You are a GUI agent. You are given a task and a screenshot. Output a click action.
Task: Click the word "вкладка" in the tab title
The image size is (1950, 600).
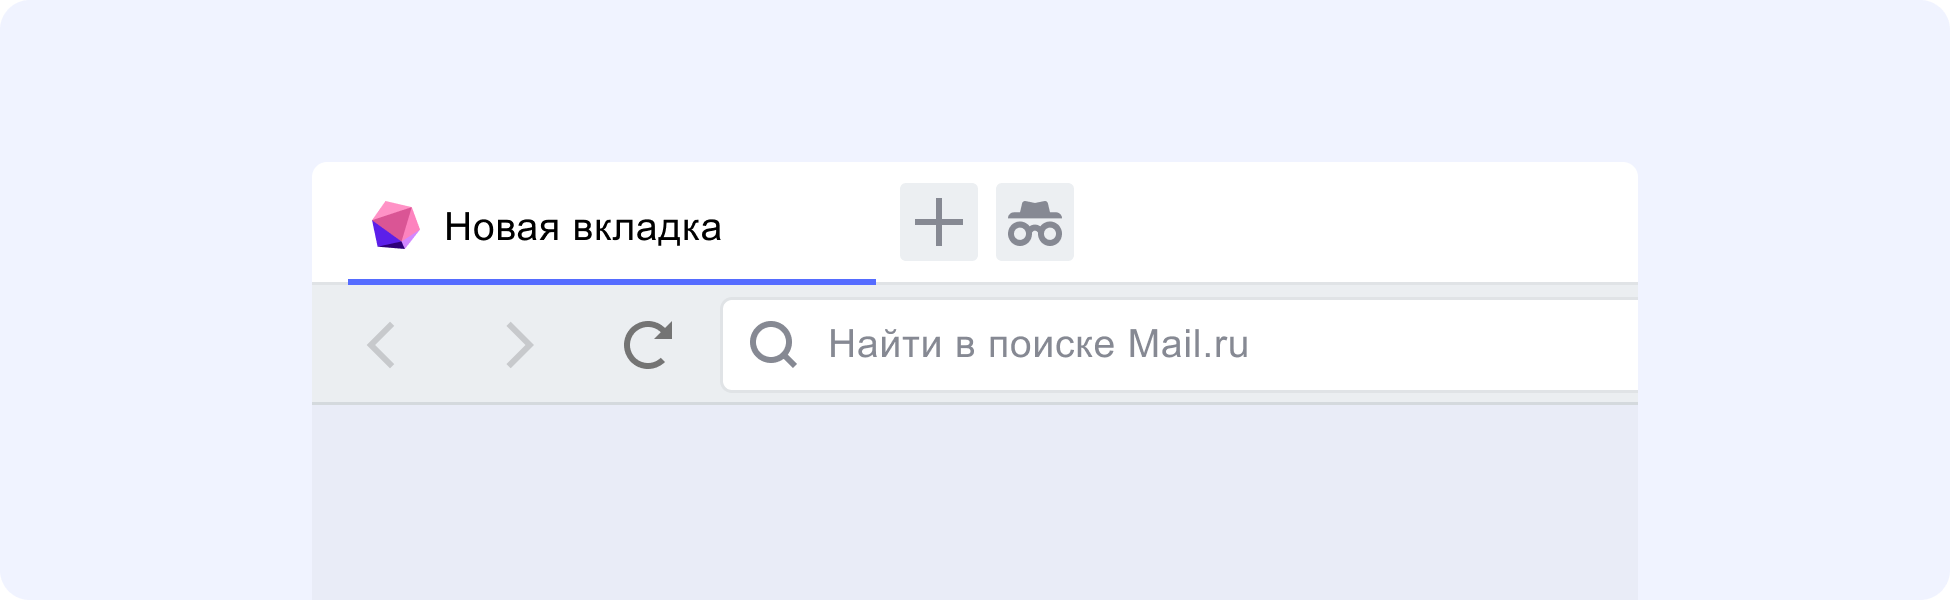[647, 228]
